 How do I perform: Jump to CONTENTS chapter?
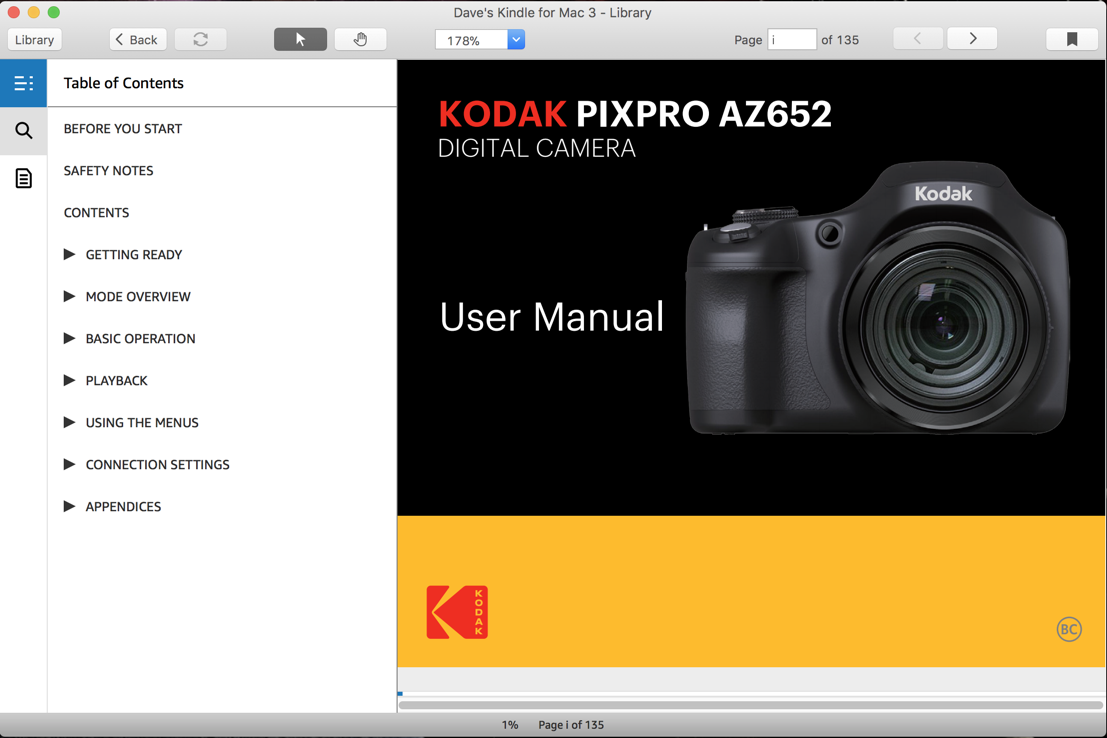point(97,213)
